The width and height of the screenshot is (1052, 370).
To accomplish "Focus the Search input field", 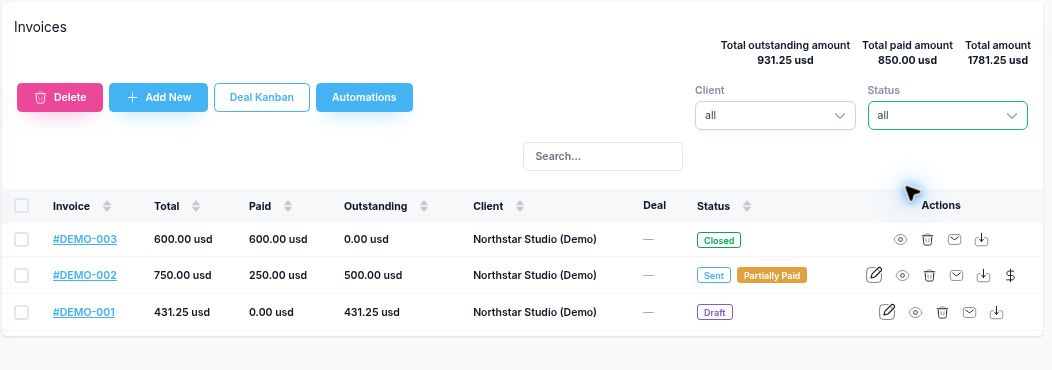I will point(602,156).
